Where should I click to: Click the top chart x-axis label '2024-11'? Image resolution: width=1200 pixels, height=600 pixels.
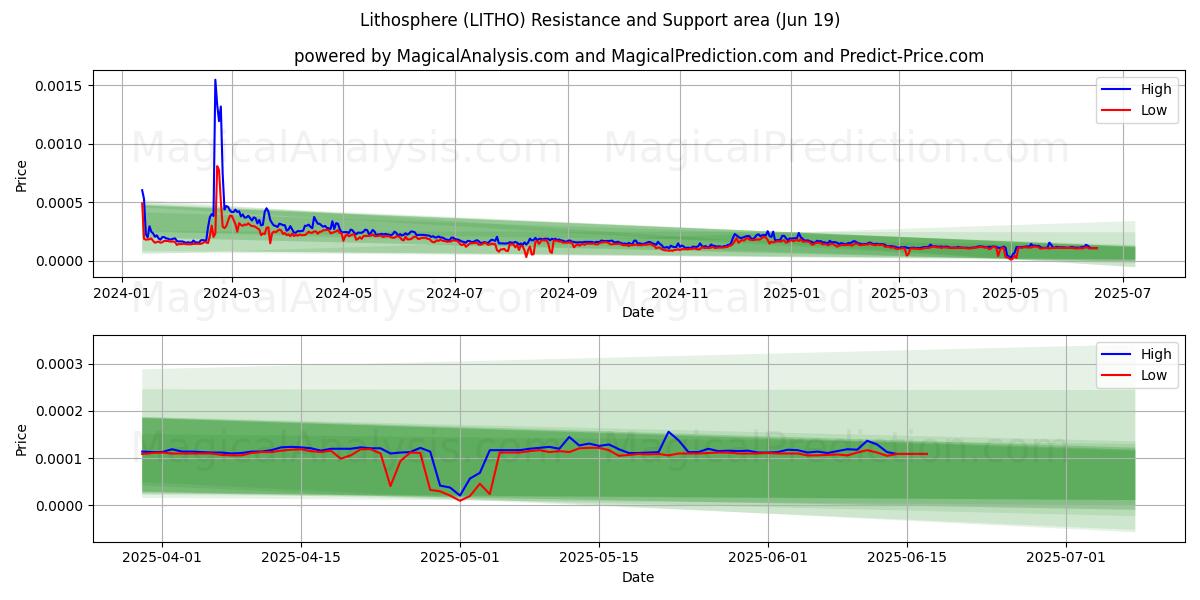point(680,294)
